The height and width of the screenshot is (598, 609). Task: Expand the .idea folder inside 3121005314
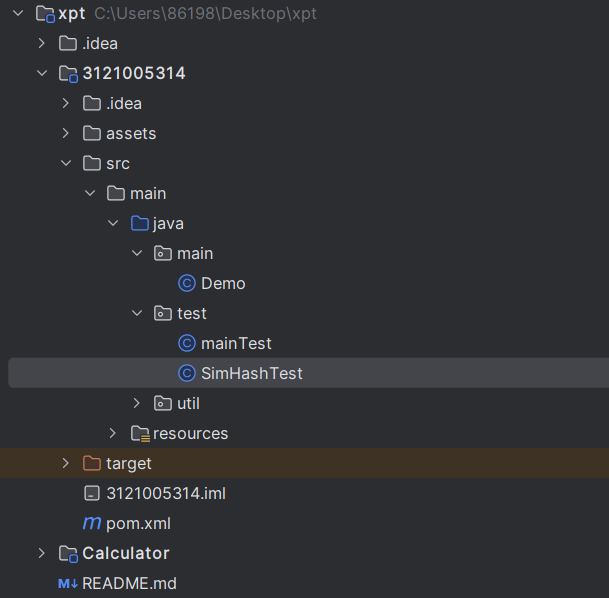66,103
